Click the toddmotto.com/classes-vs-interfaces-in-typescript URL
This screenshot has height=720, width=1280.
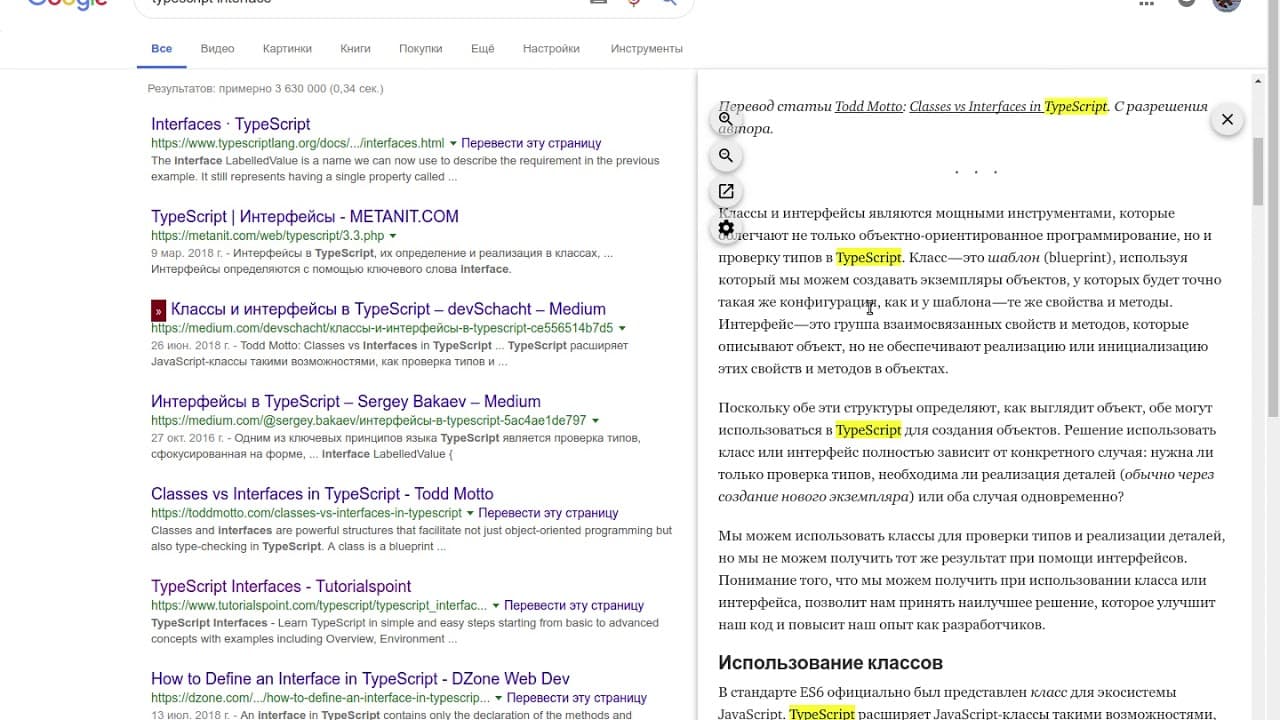tap(307, 513)
